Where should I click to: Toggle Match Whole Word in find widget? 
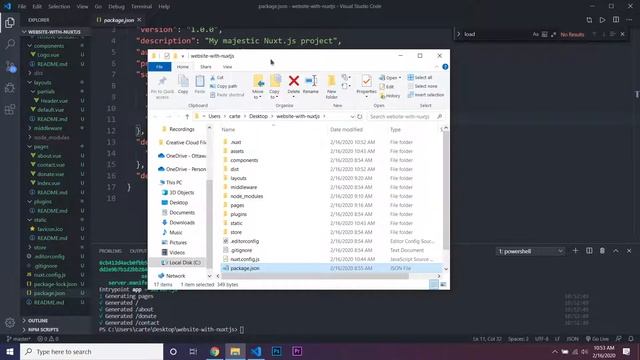coord(544,34)
